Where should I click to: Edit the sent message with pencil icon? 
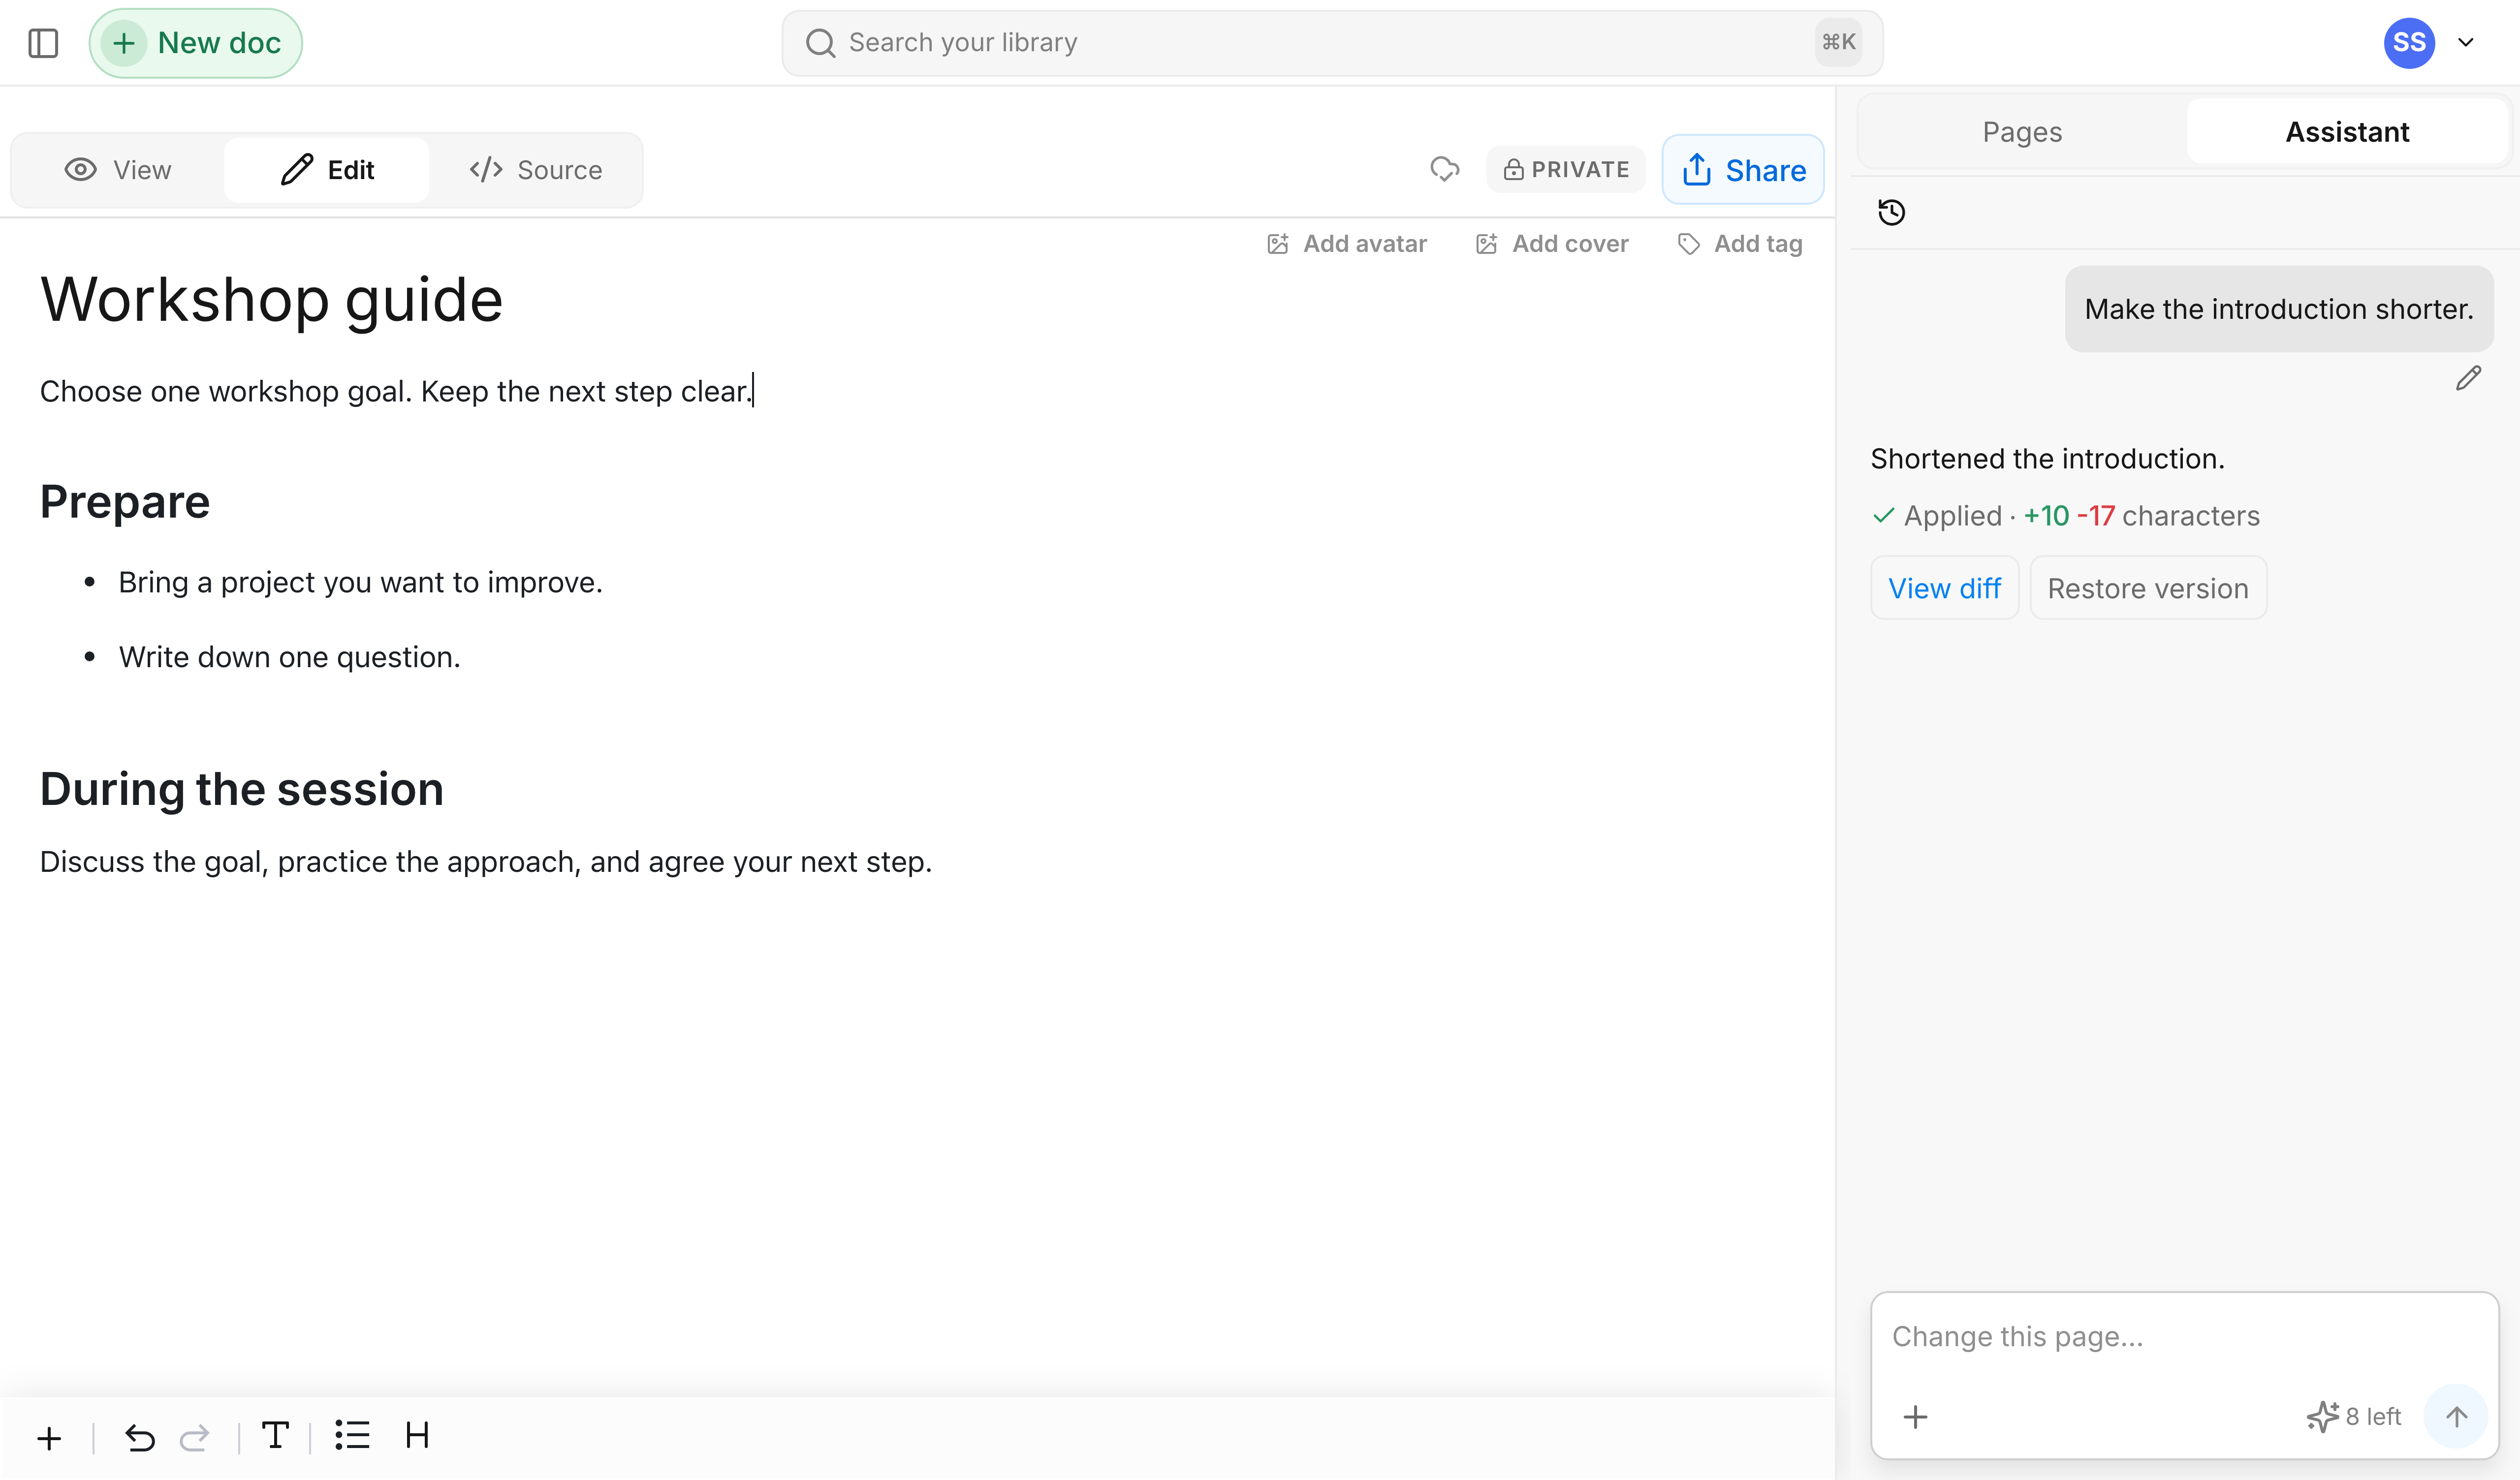tap(2468, 378)
